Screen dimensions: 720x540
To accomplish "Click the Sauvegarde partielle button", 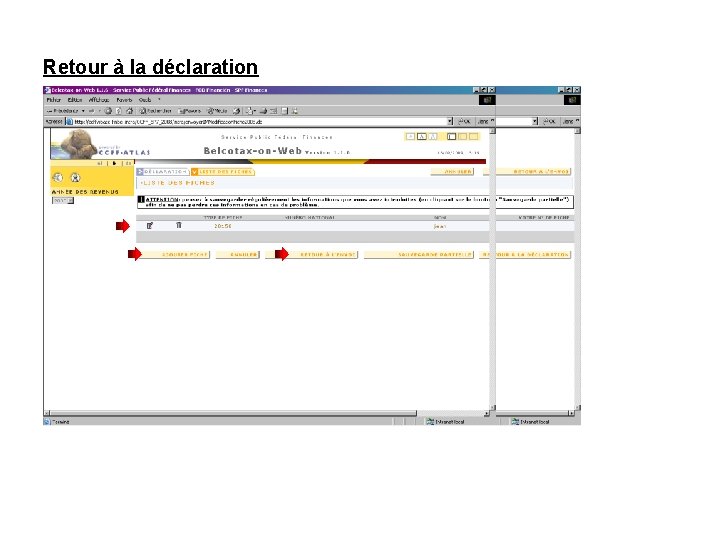I will (x=418, y=254).
